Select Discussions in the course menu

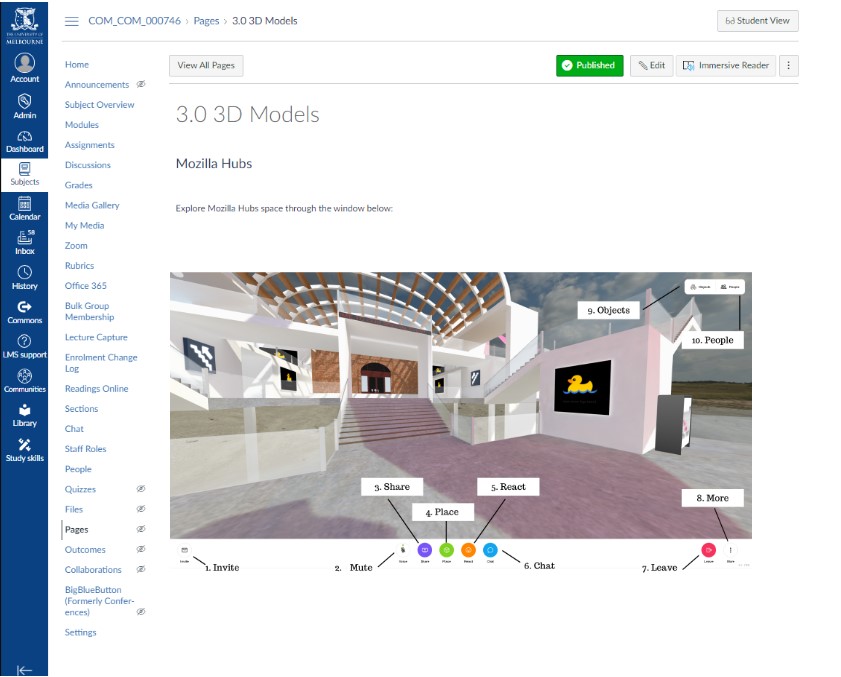tap(88, 165)
